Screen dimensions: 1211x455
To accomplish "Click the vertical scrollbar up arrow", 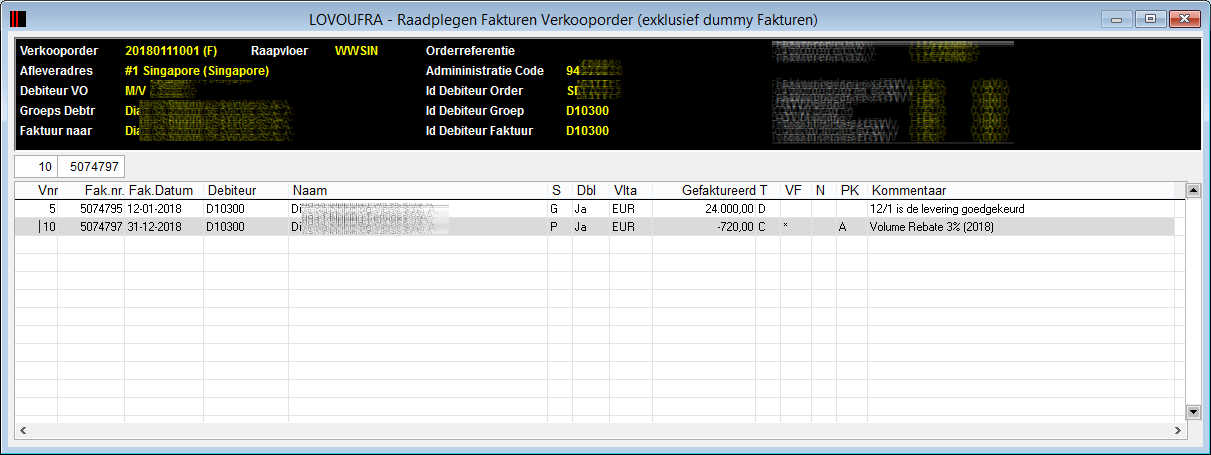I will click(1192, 190).
